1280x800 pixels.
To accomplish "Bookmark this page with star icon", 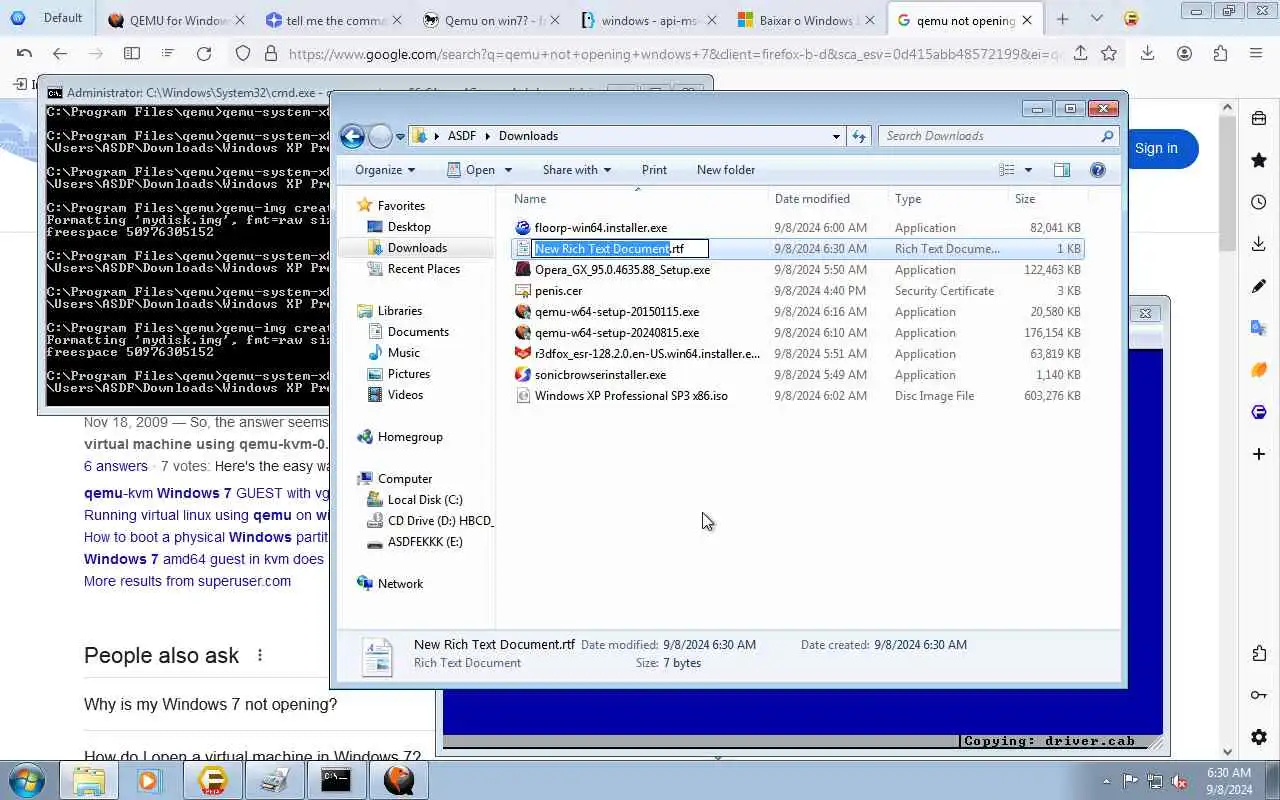I will (1109, 54).
